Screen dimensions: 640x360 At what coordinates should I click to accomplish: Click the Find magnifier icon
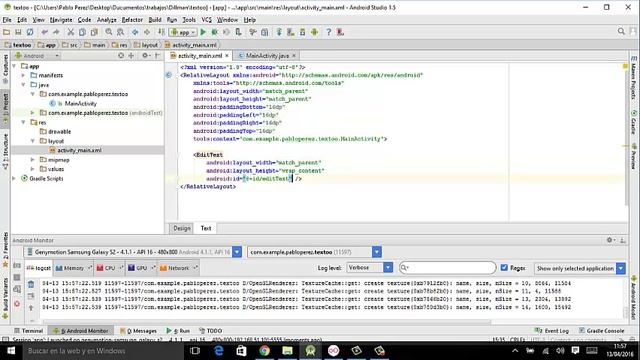click(109, 32)
